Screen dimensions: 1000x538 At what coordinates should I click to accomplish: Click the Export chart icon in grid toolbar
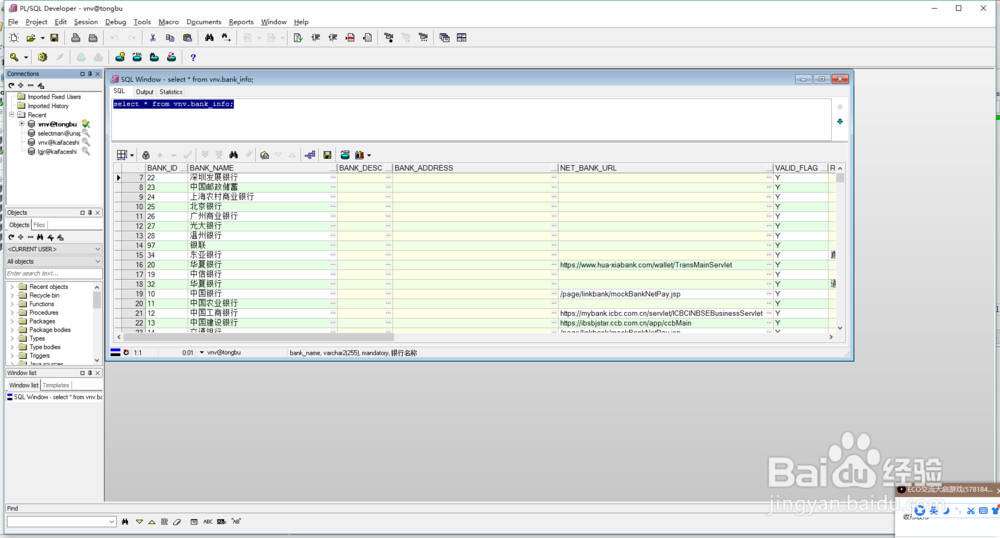pos(360,155)
